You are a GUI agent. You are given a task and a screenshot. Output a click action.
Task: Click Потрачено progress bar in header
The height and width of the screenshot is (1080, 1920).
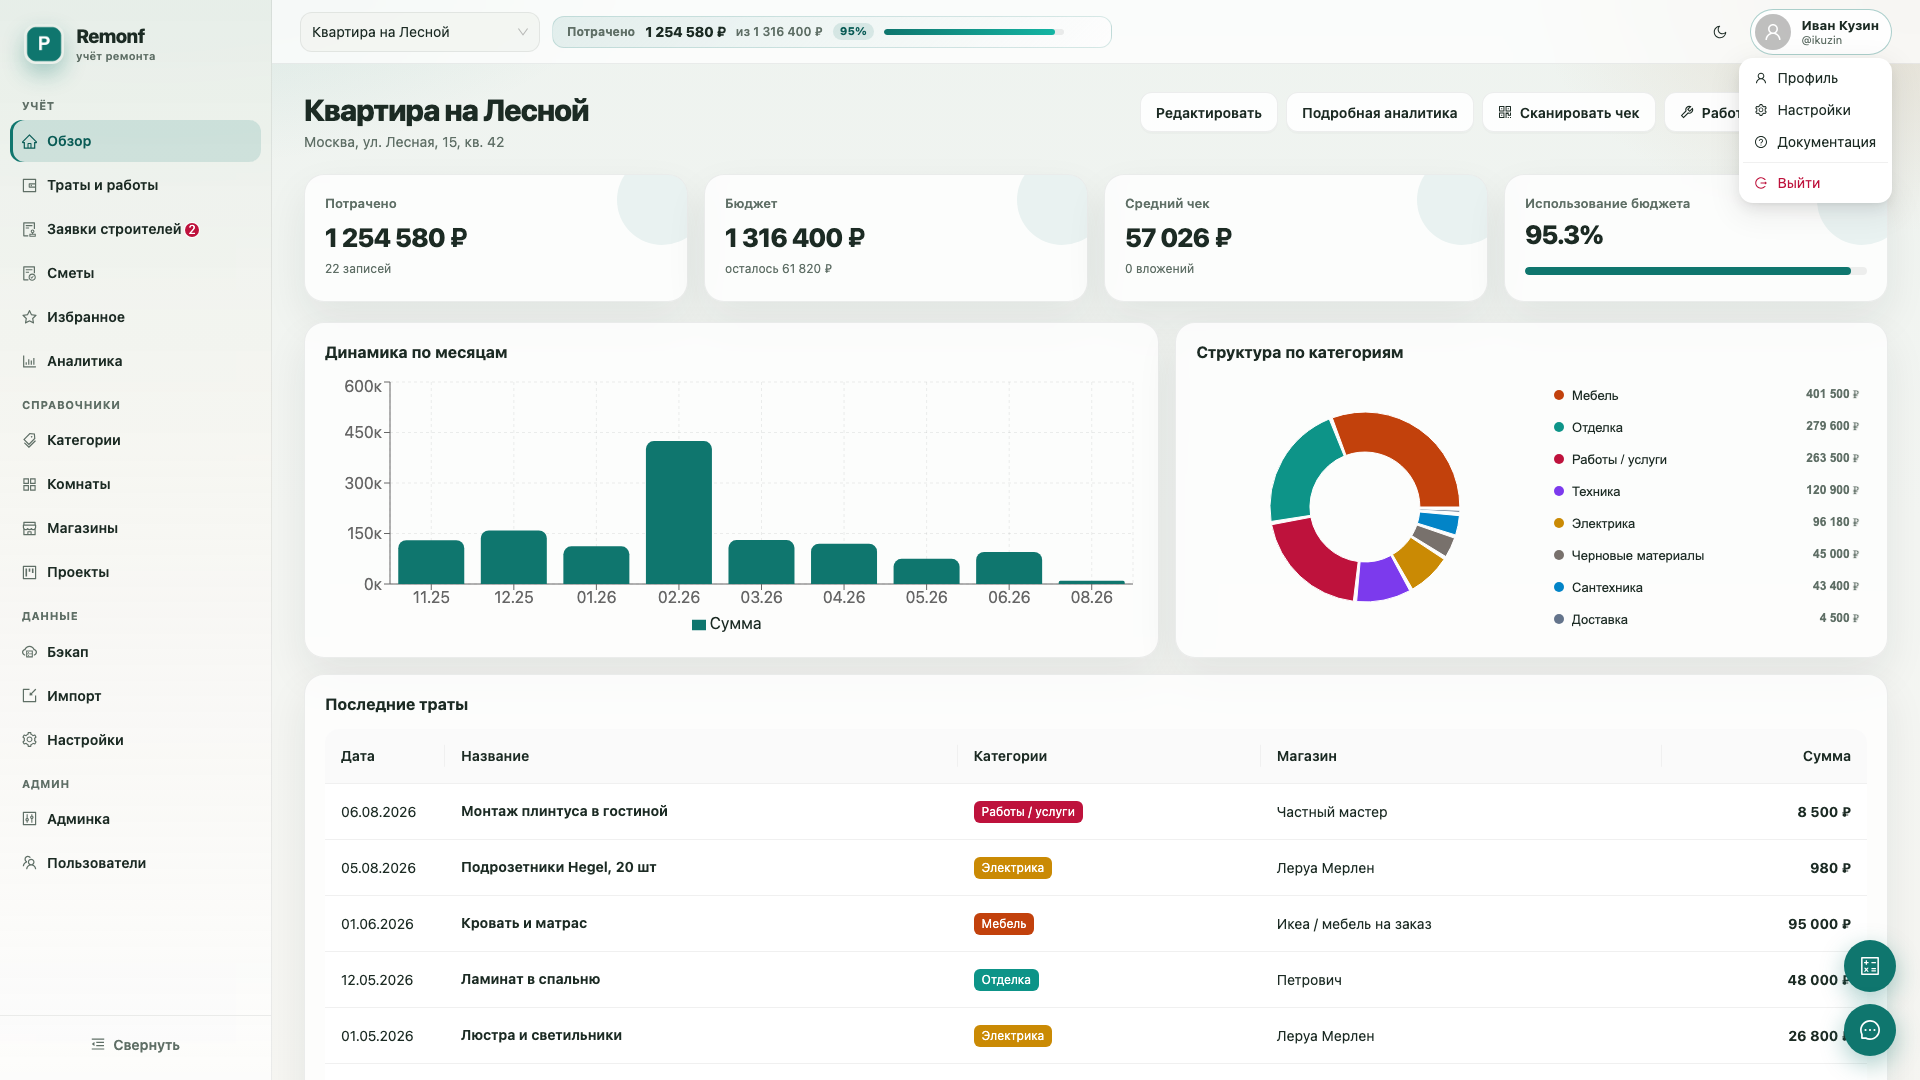pyautogui.click(x=973, y=32)
